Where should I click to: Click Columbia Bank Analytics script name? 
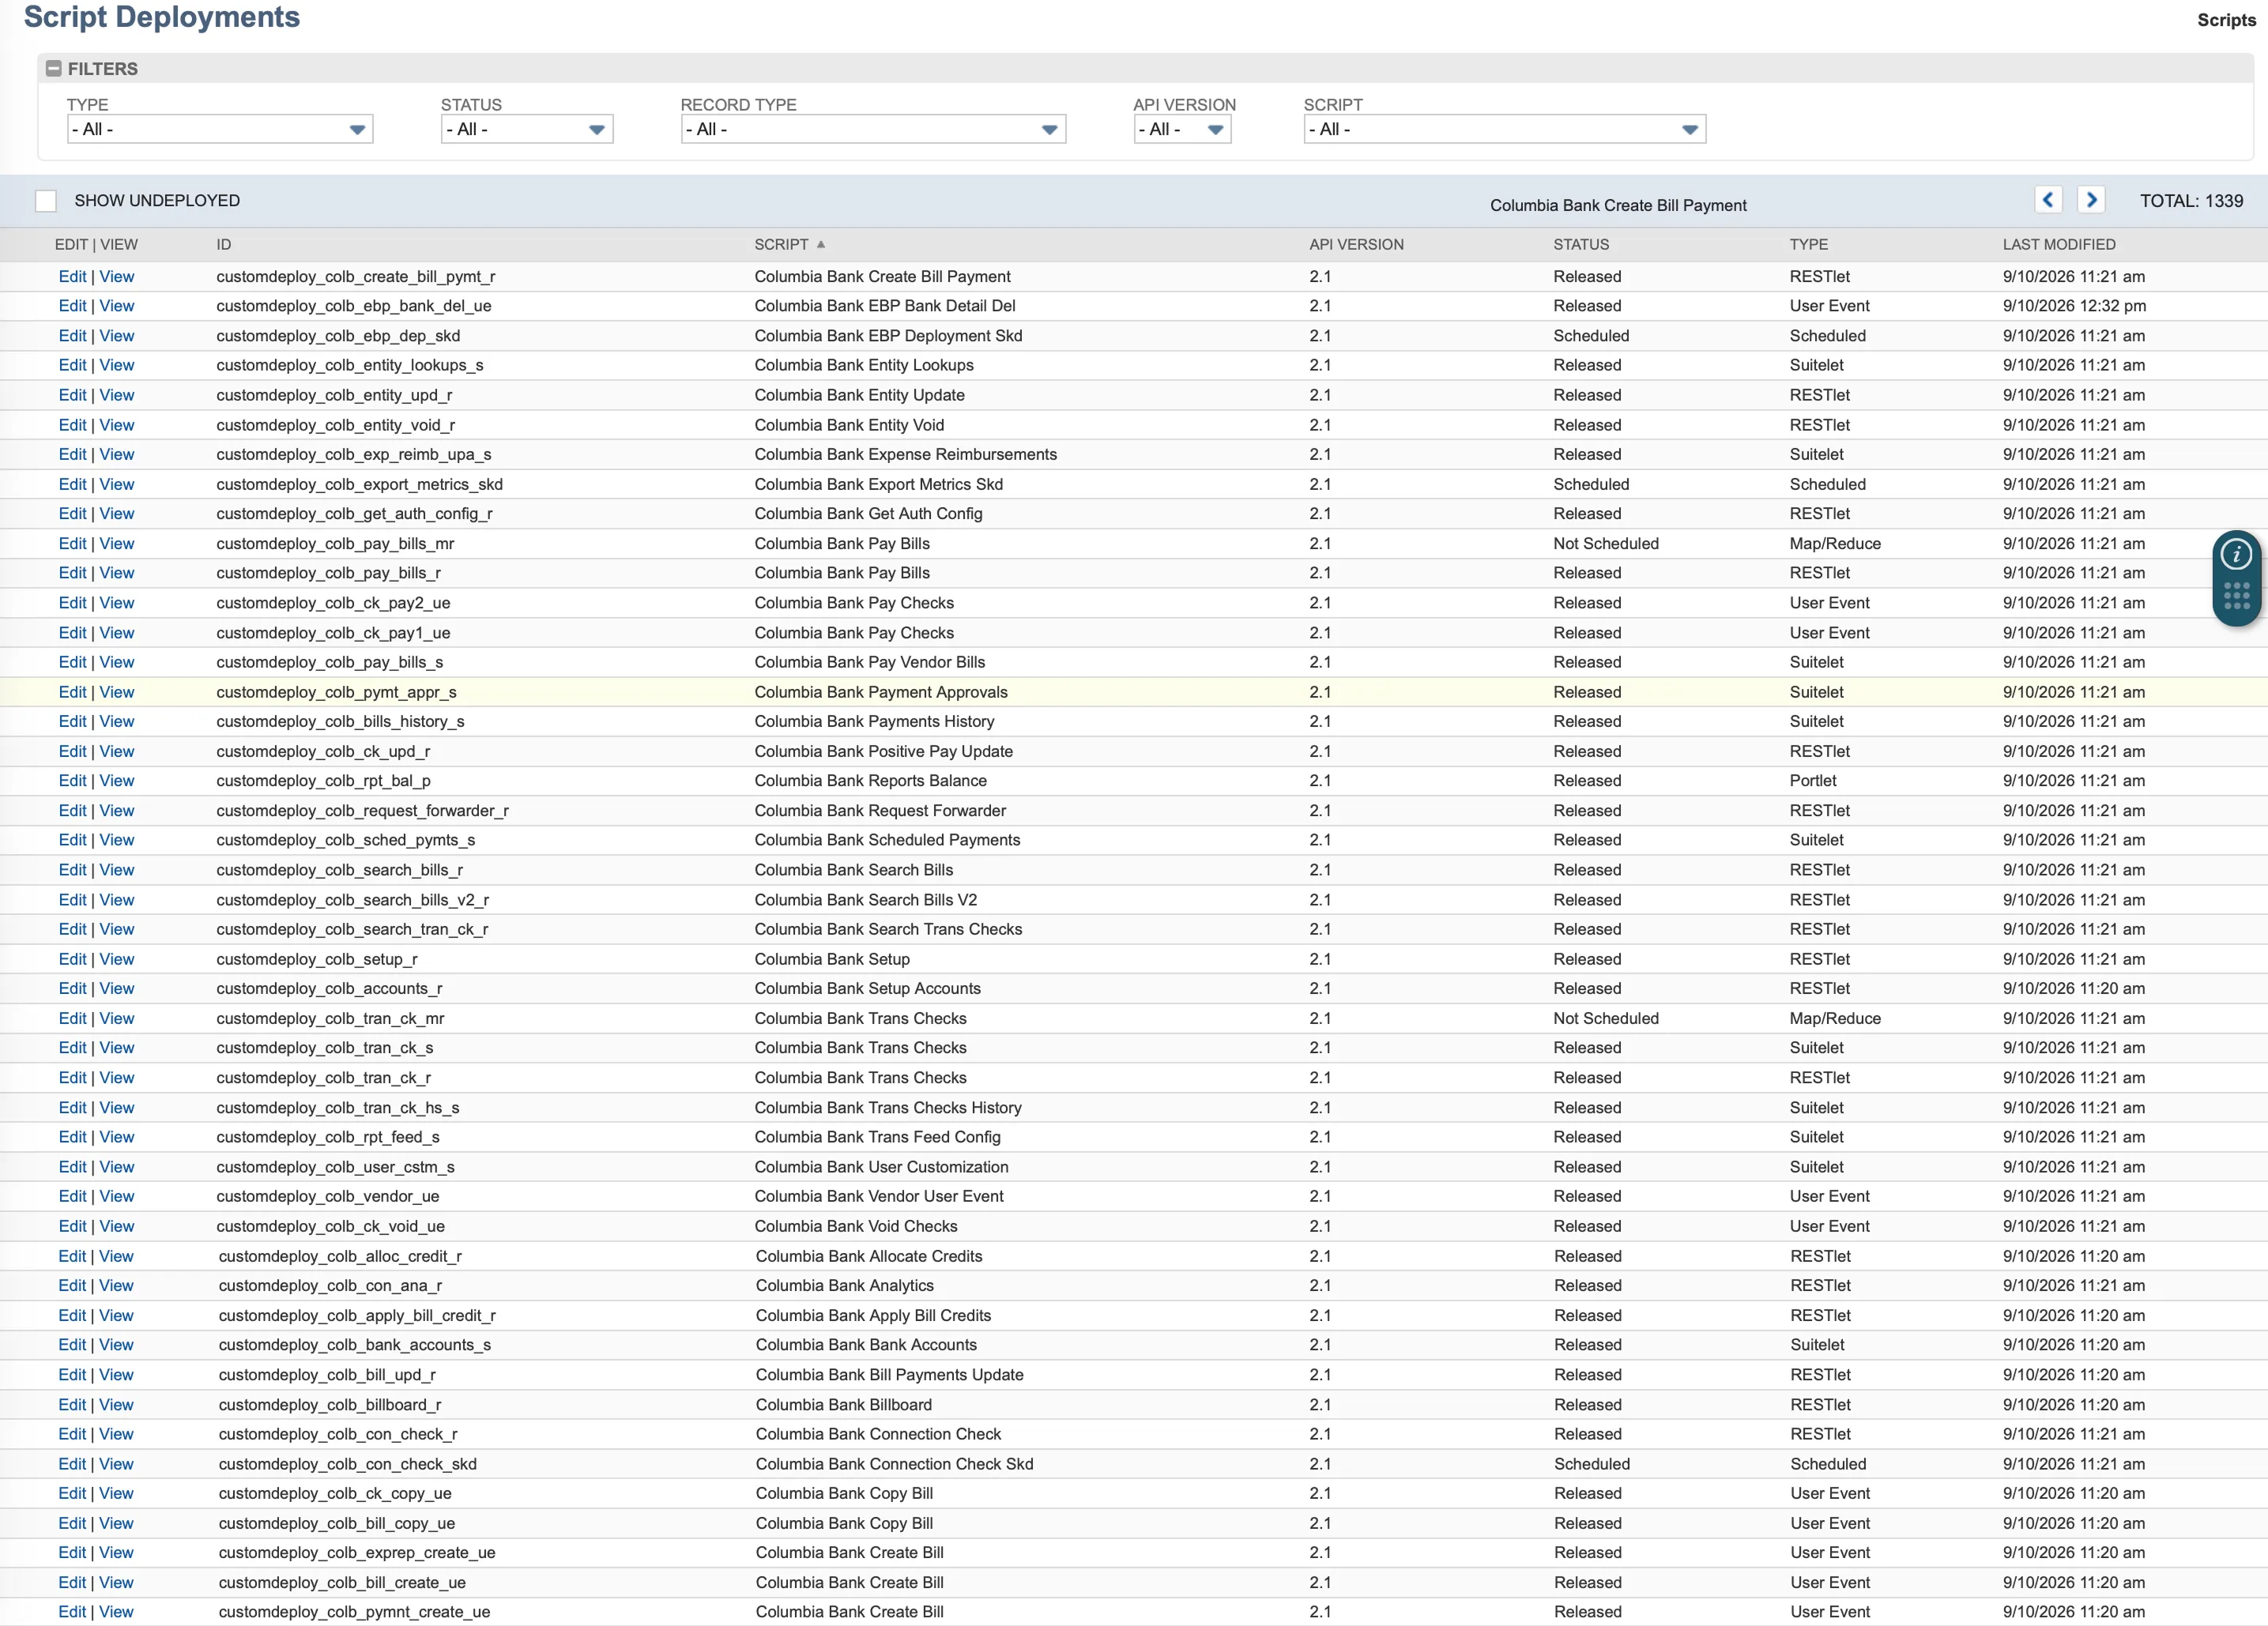coord(844,1286)
